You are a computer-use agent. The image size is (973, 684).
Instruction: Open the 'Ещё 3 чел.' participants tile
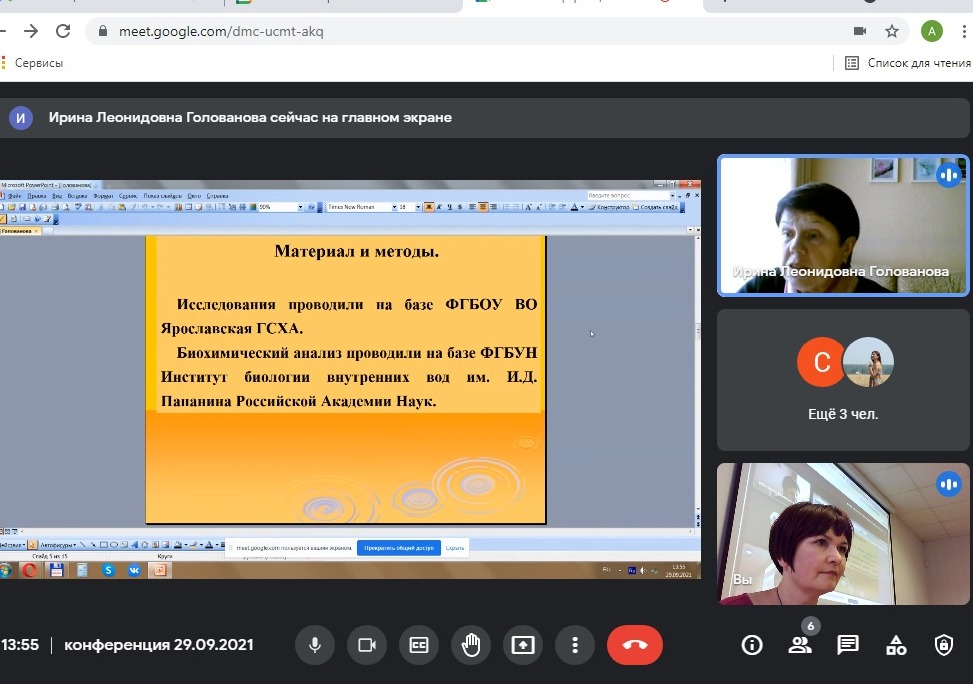(x=843, y=380)
